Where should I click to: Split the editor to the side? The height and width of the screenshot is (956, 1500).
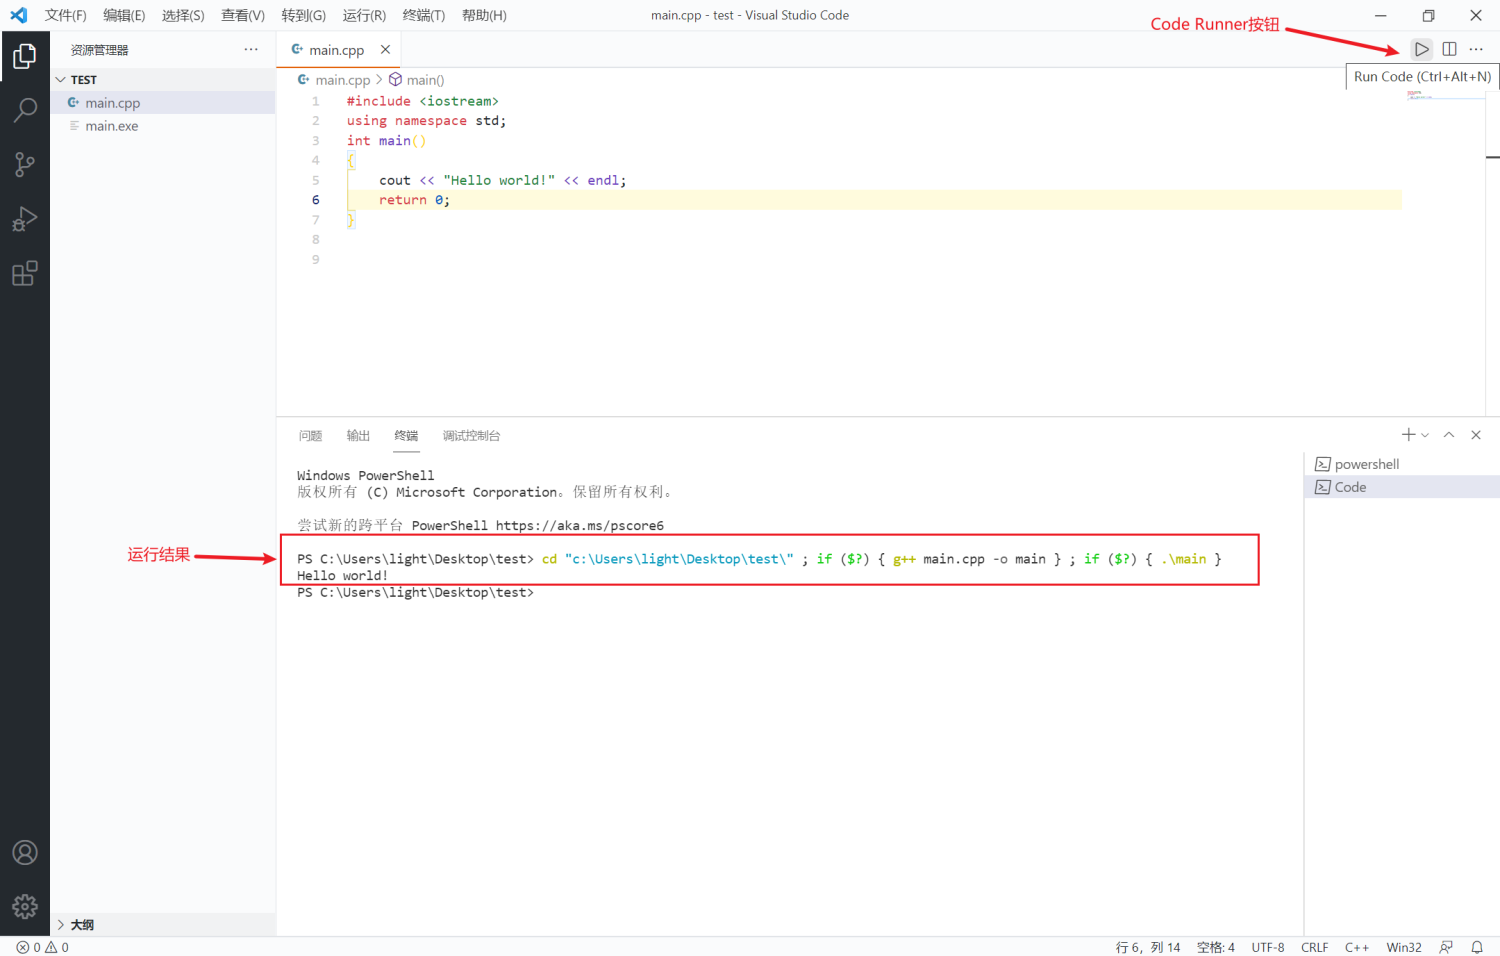pos(1449,48)
